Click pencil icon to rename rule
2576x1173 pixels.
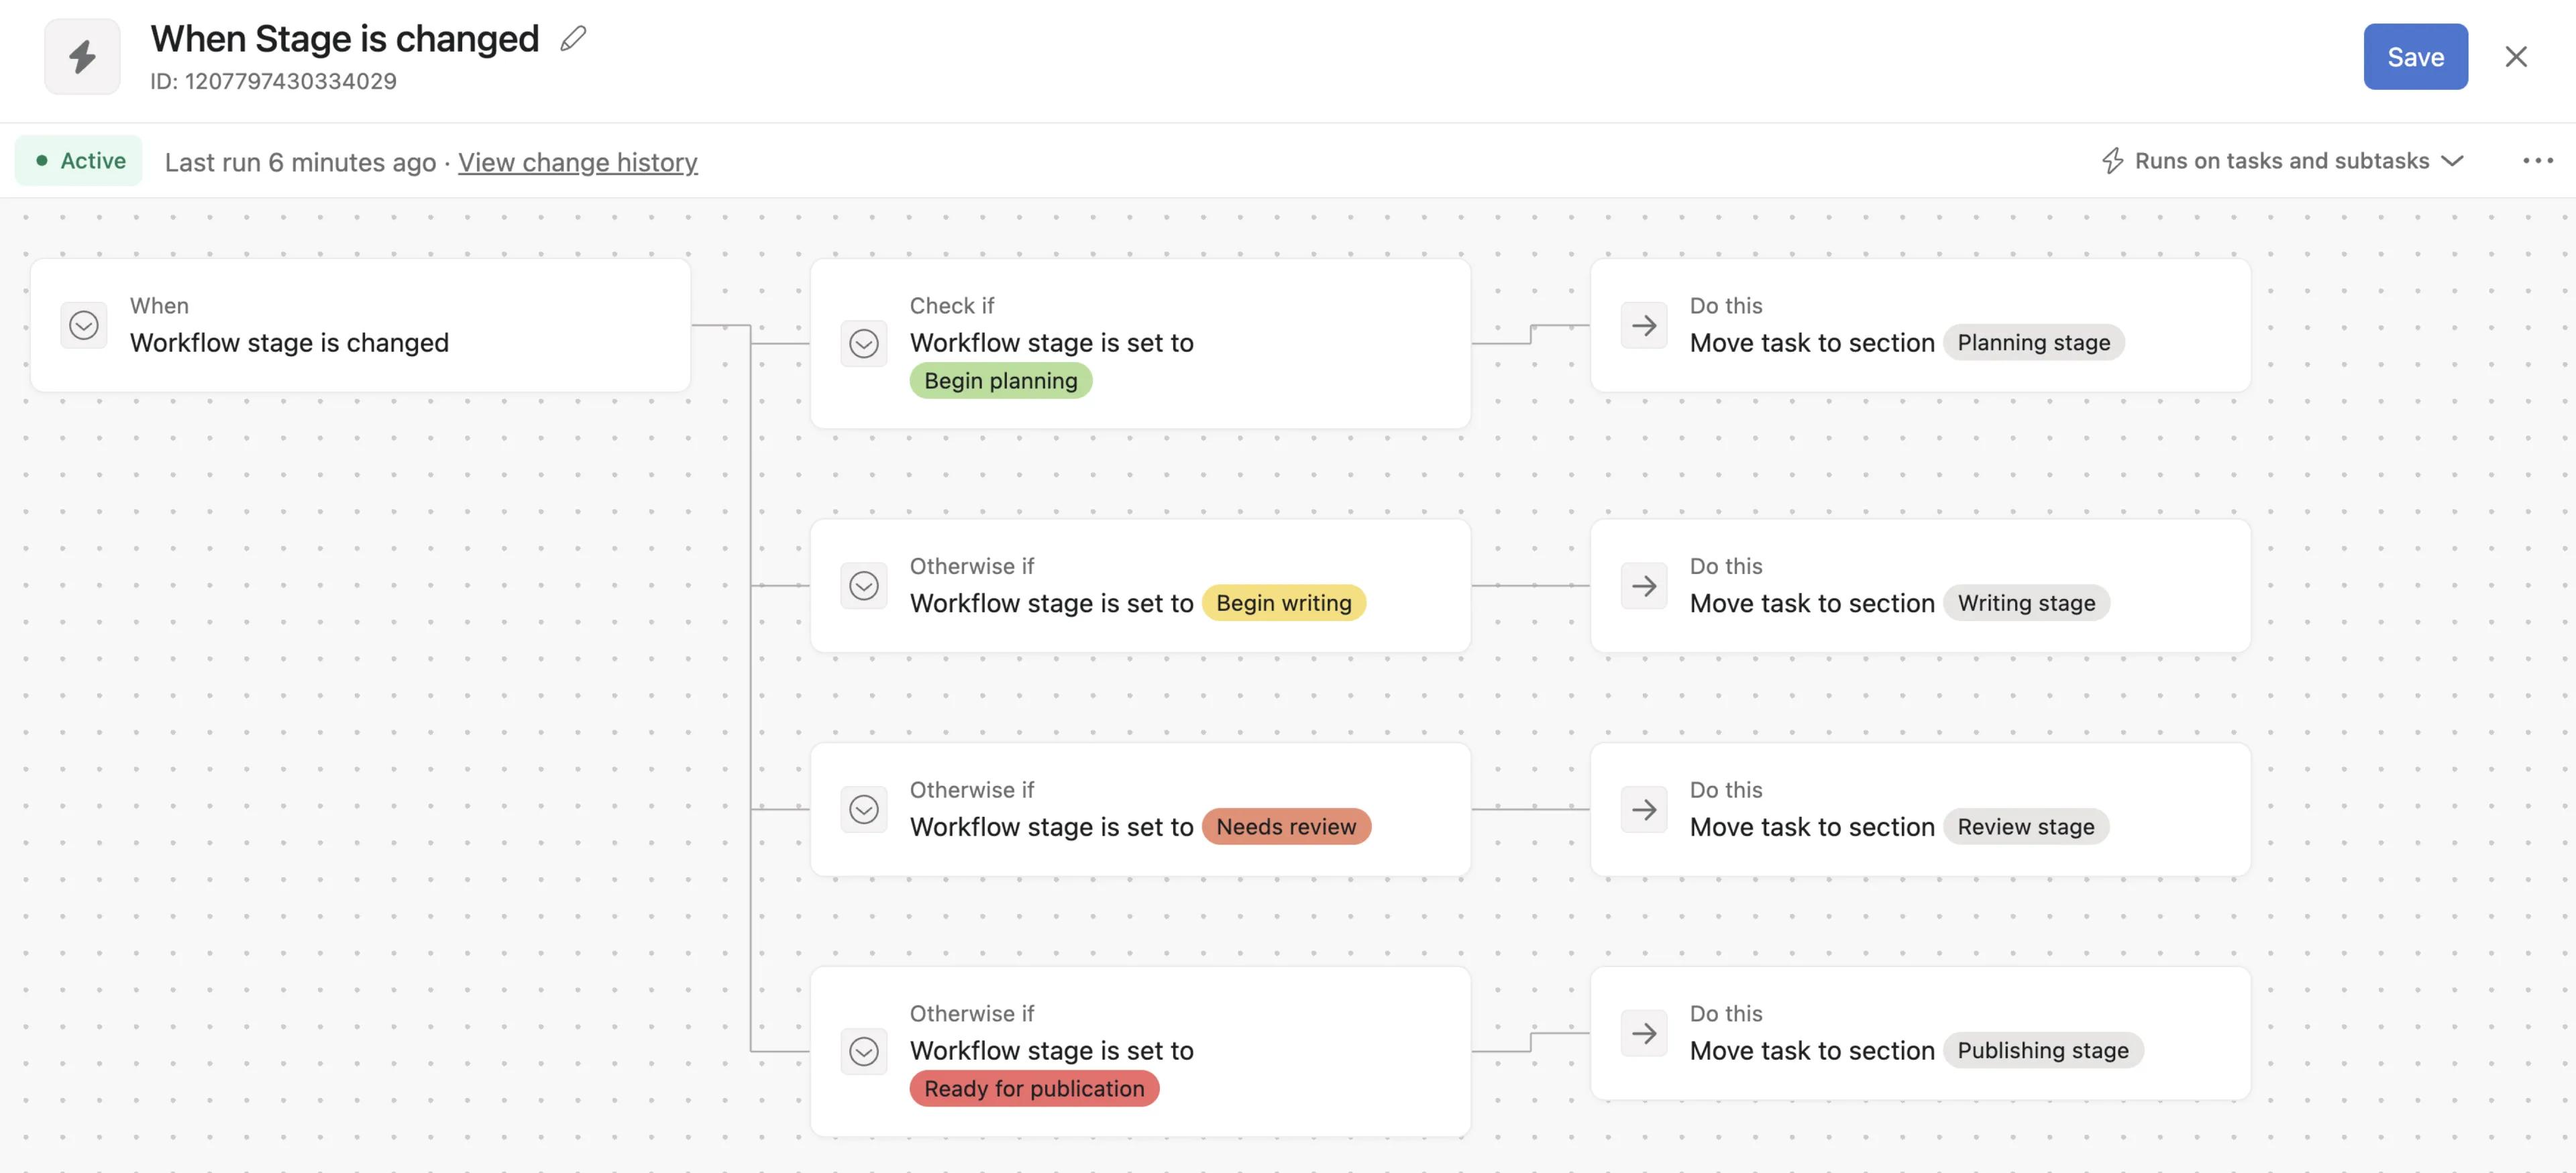pos(573,39)
